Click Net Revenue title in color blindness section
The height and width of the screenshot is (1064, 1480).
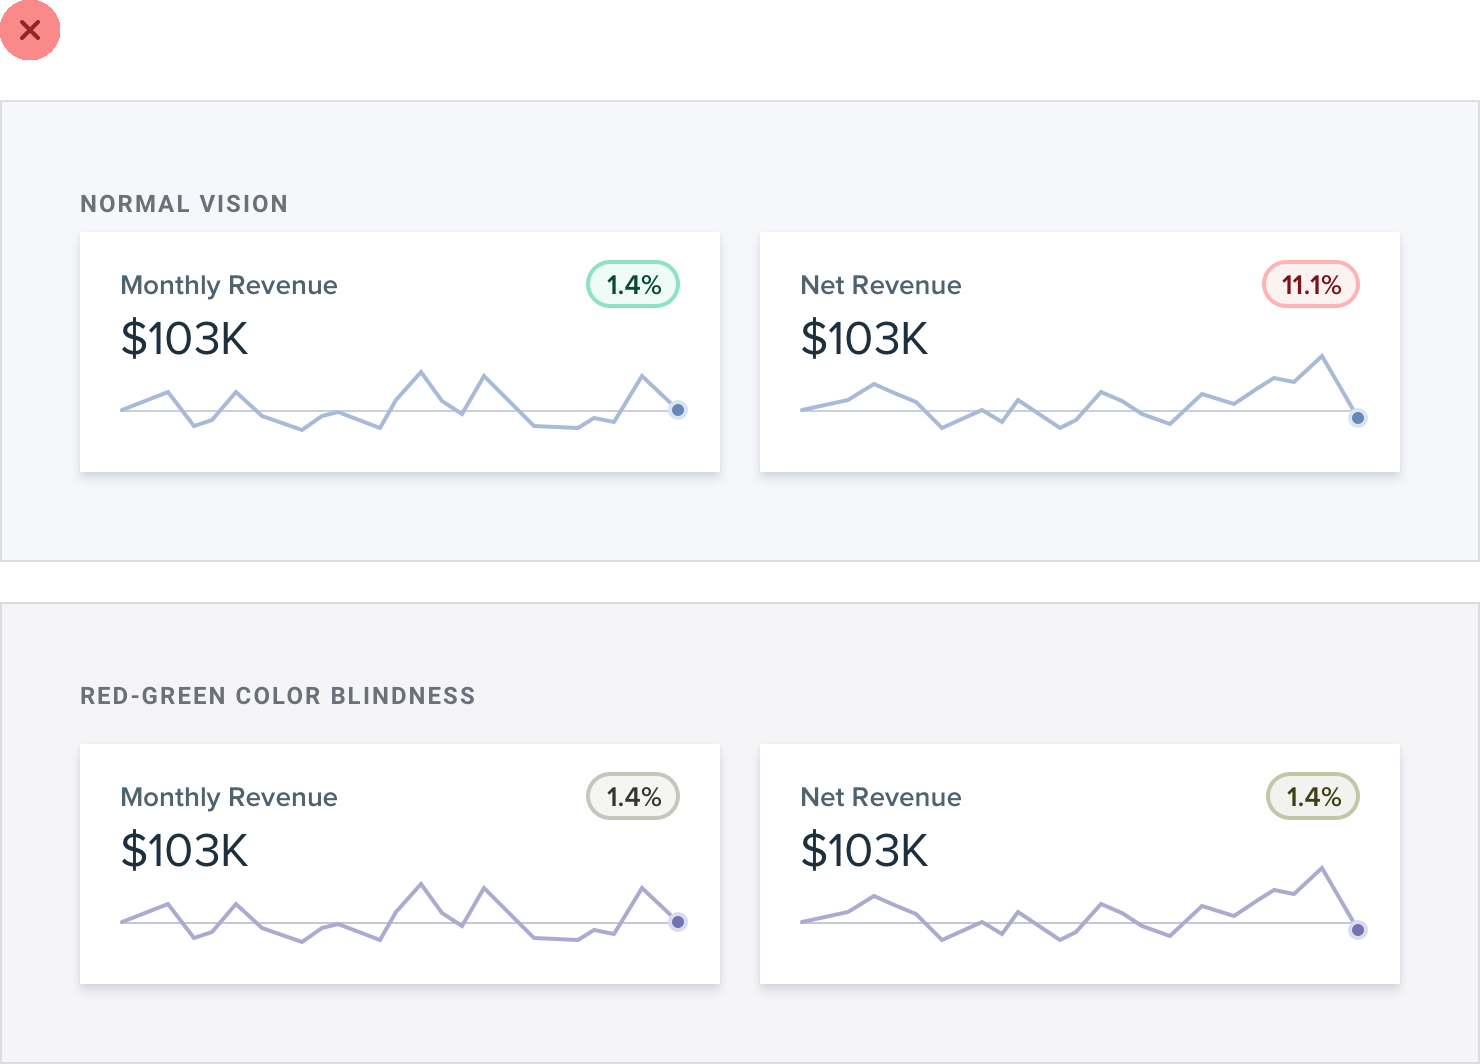tap(881, 797)
